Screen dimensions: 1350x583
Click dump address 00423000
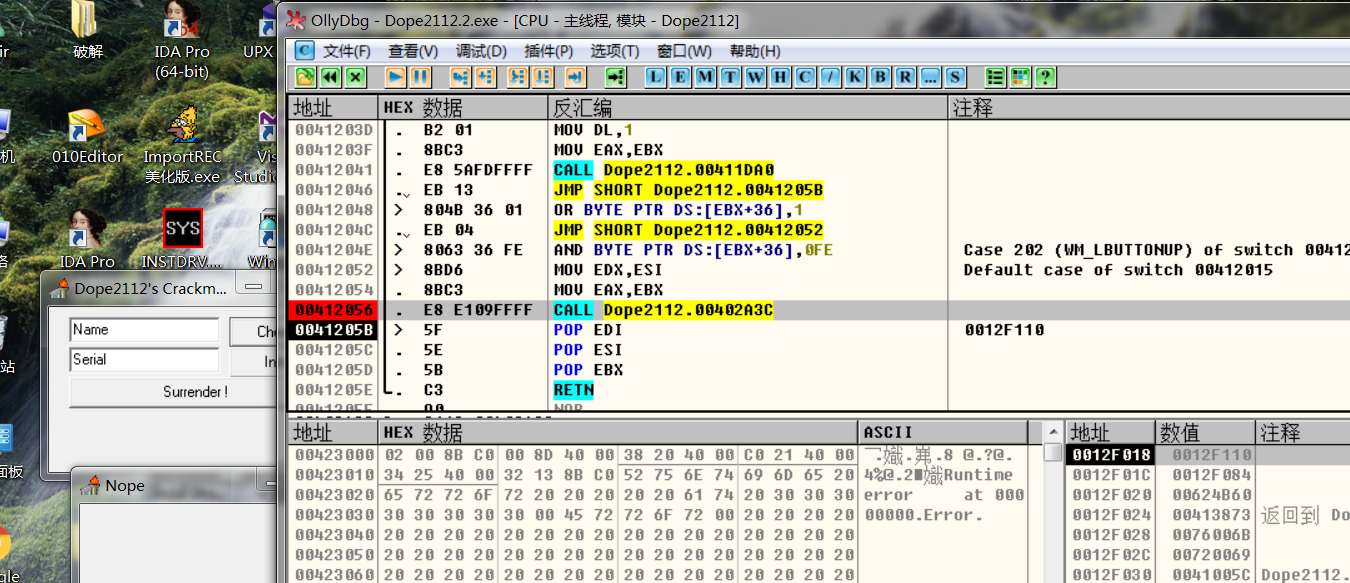point(333,455)
